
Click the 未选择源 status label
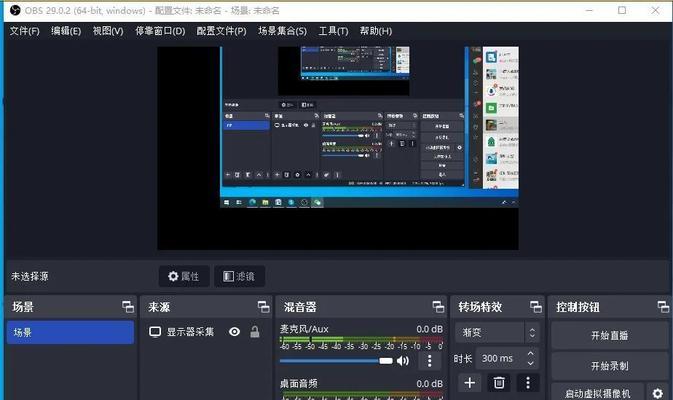pyautogui.click(x=30, y=276)
